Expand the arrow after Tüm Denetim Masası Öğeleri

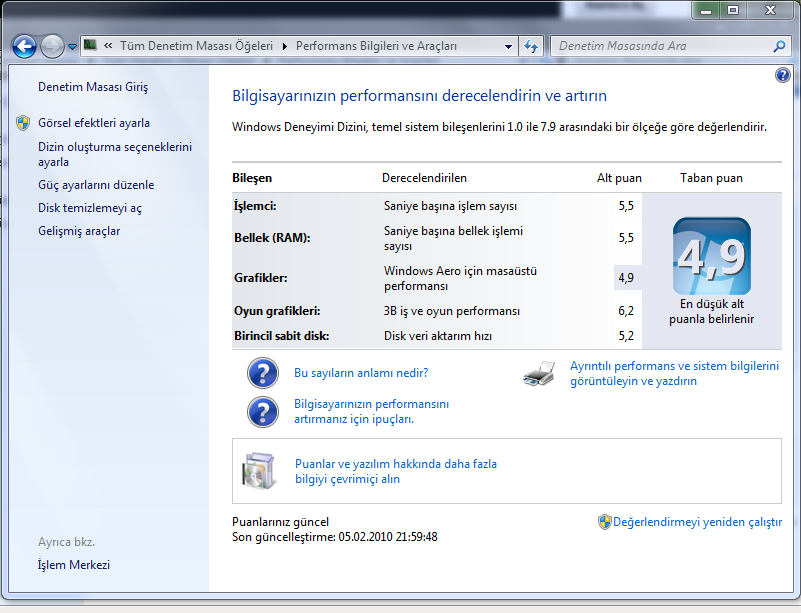tap(285, 46)
